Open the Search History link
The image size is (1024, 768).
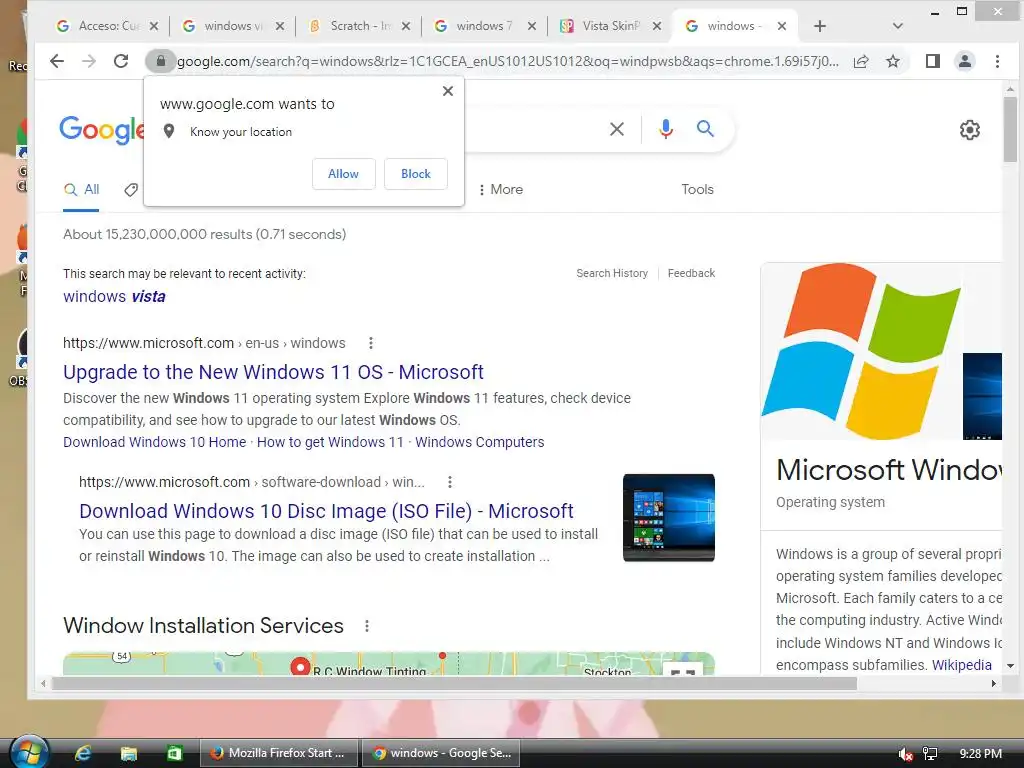(612, 273)
